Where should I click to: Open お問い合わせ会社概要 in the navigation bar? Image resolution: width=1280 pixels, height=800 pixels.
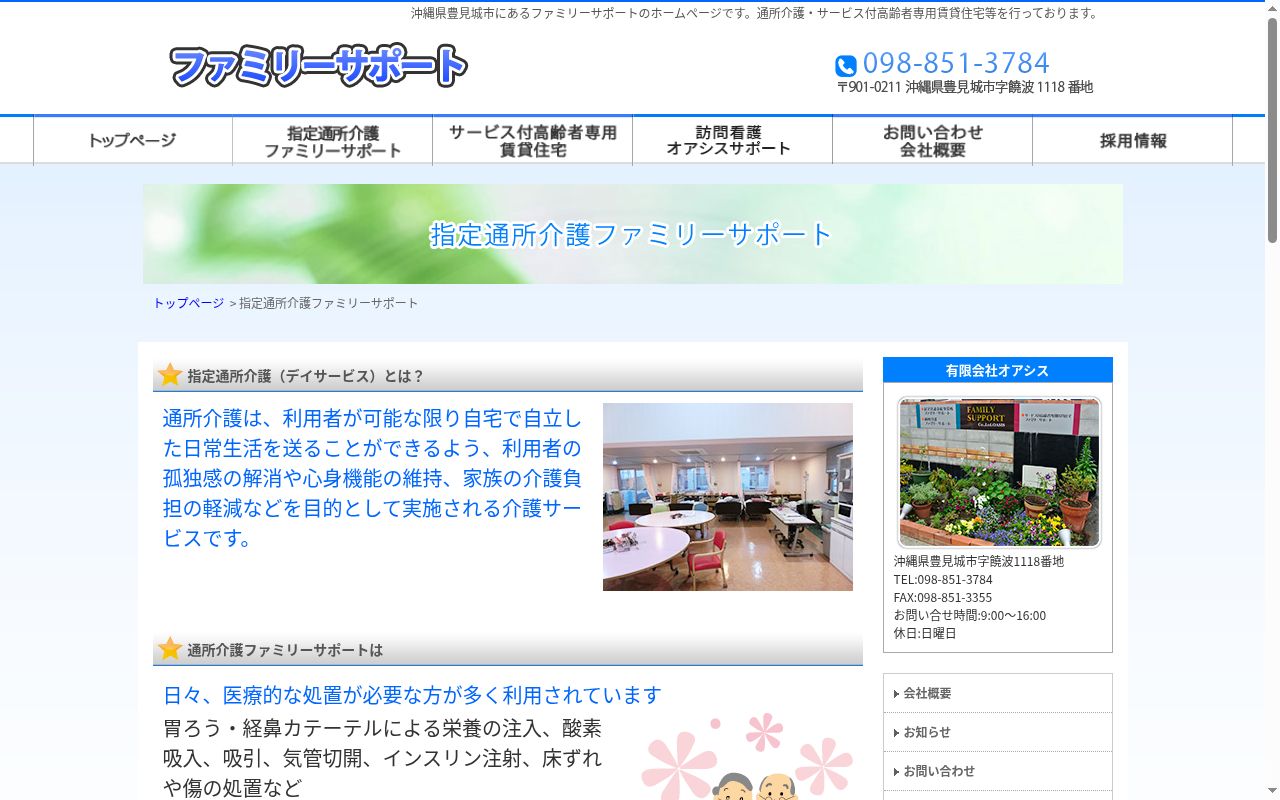click(933, 140)
